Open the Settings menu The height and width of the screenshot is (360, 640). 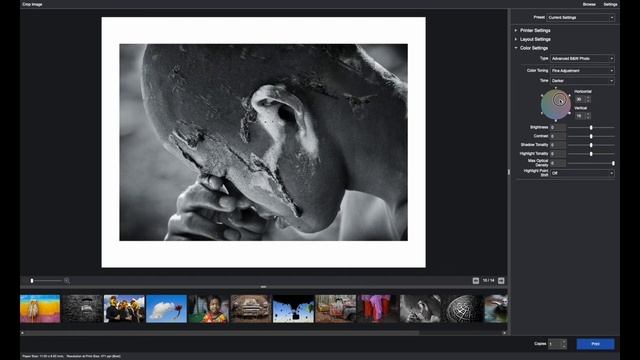pos(610,4)
